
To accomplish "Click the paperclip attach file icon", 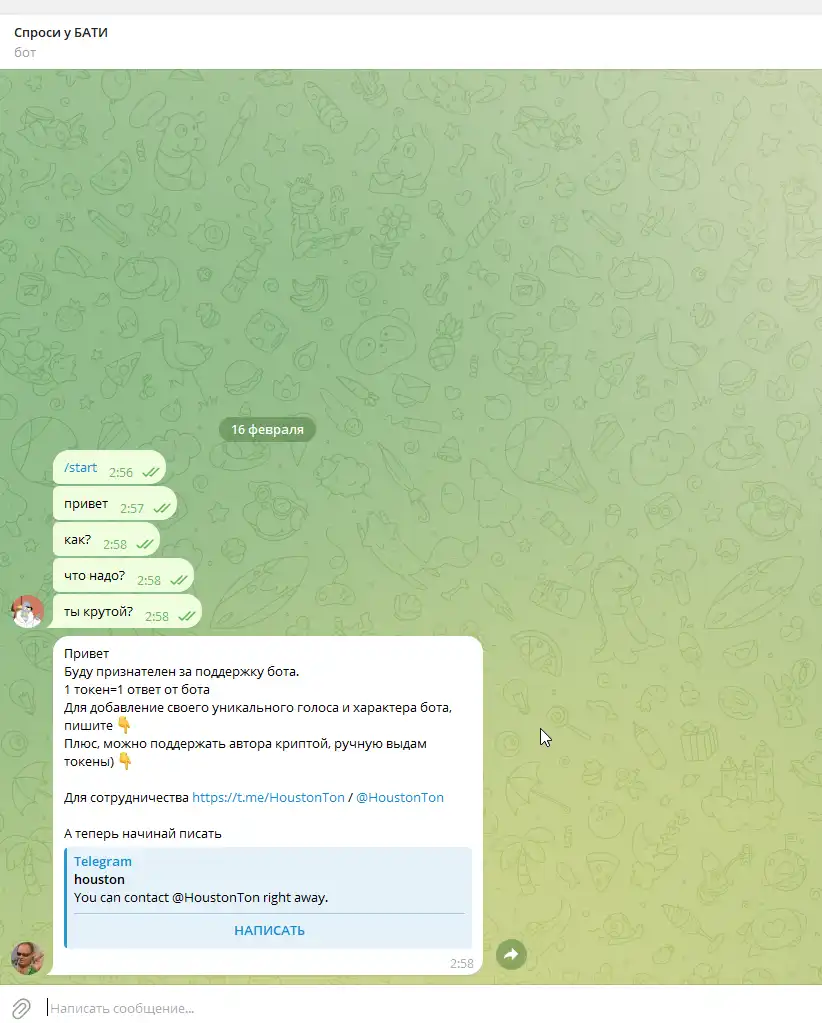I will (x=20, y=1007).
